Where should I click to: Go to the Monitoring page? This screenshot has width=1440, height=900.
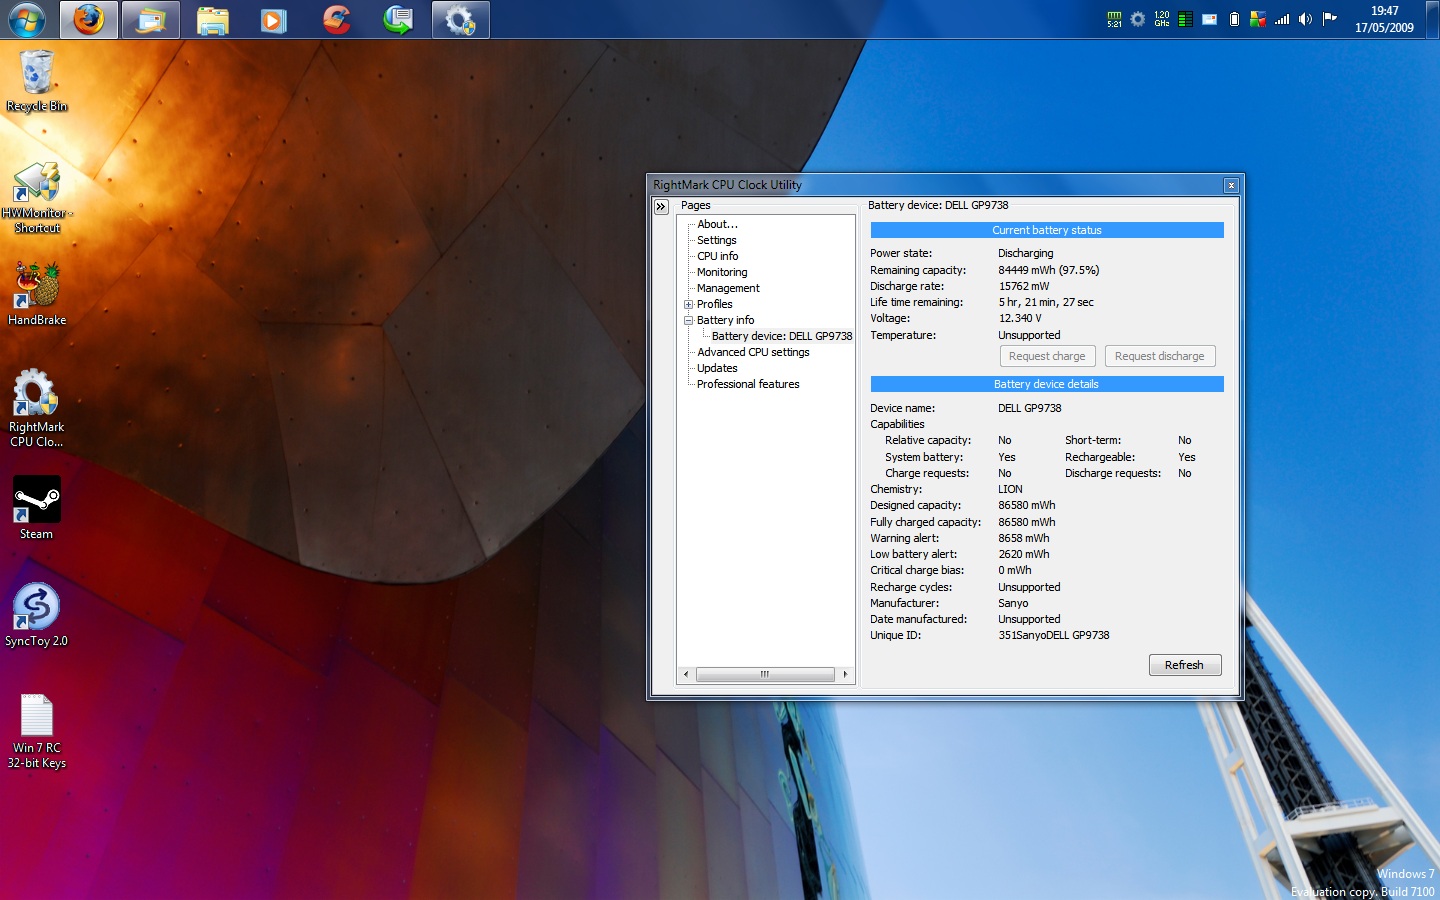[x=722, y=272]
